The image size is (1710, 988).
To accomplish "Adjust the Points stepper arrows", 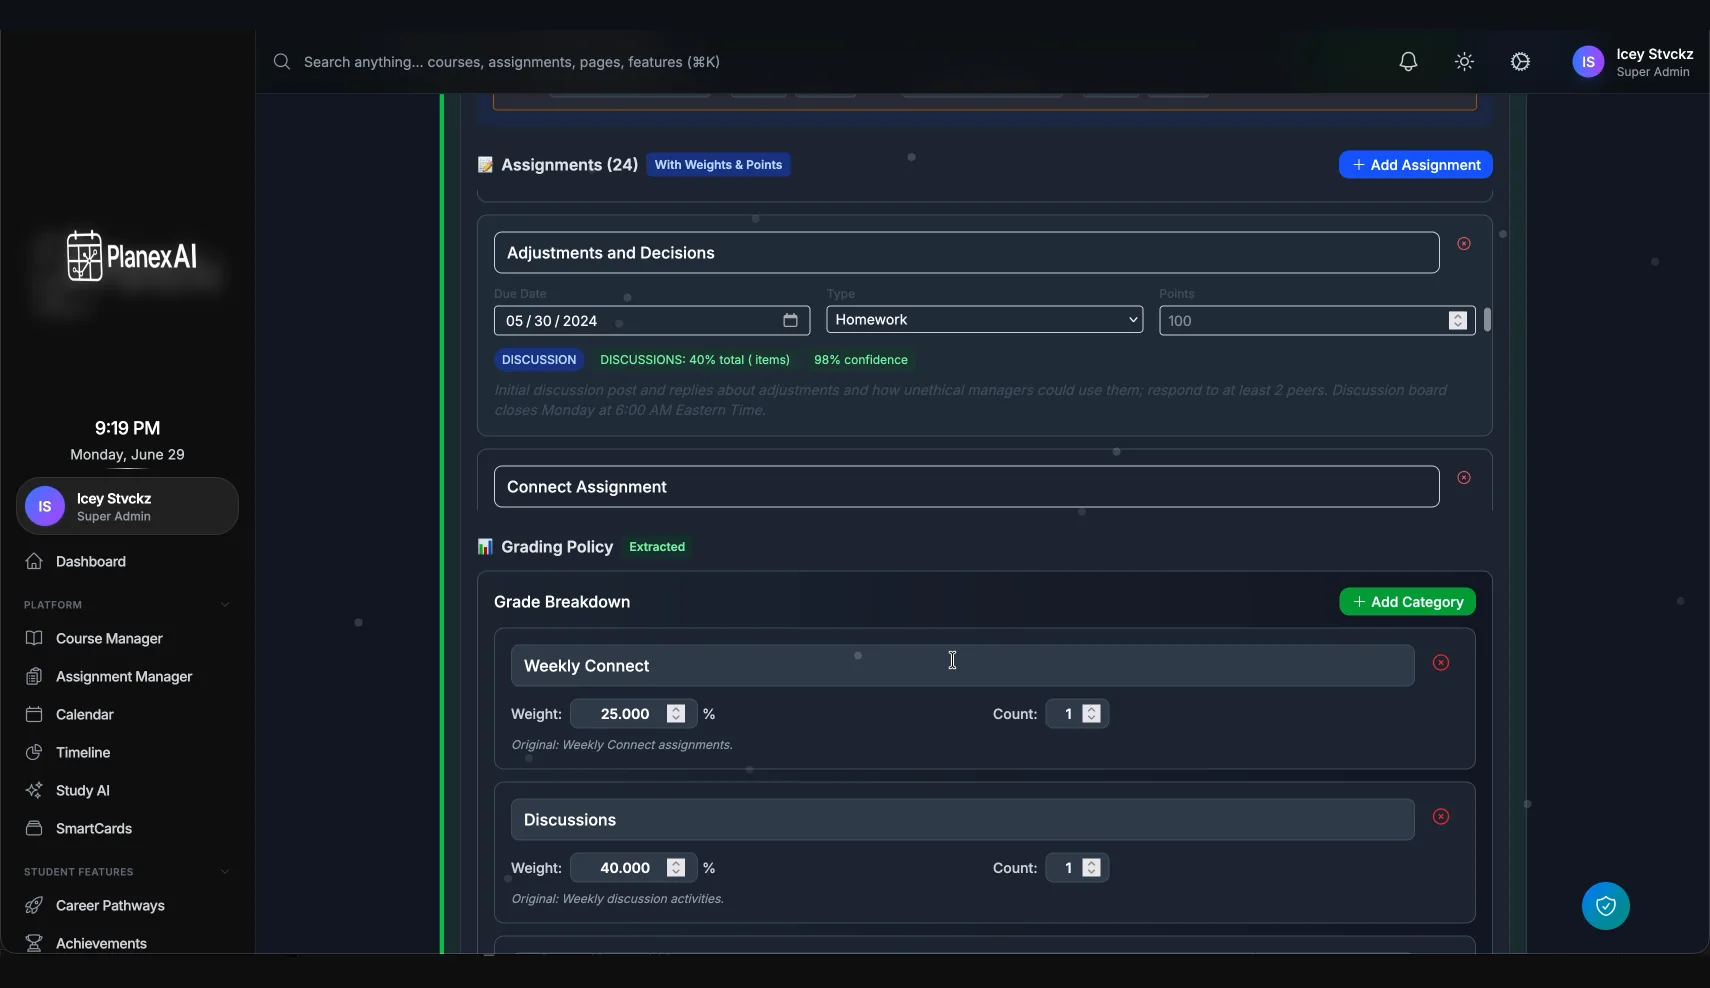I will pos(1457,320).
